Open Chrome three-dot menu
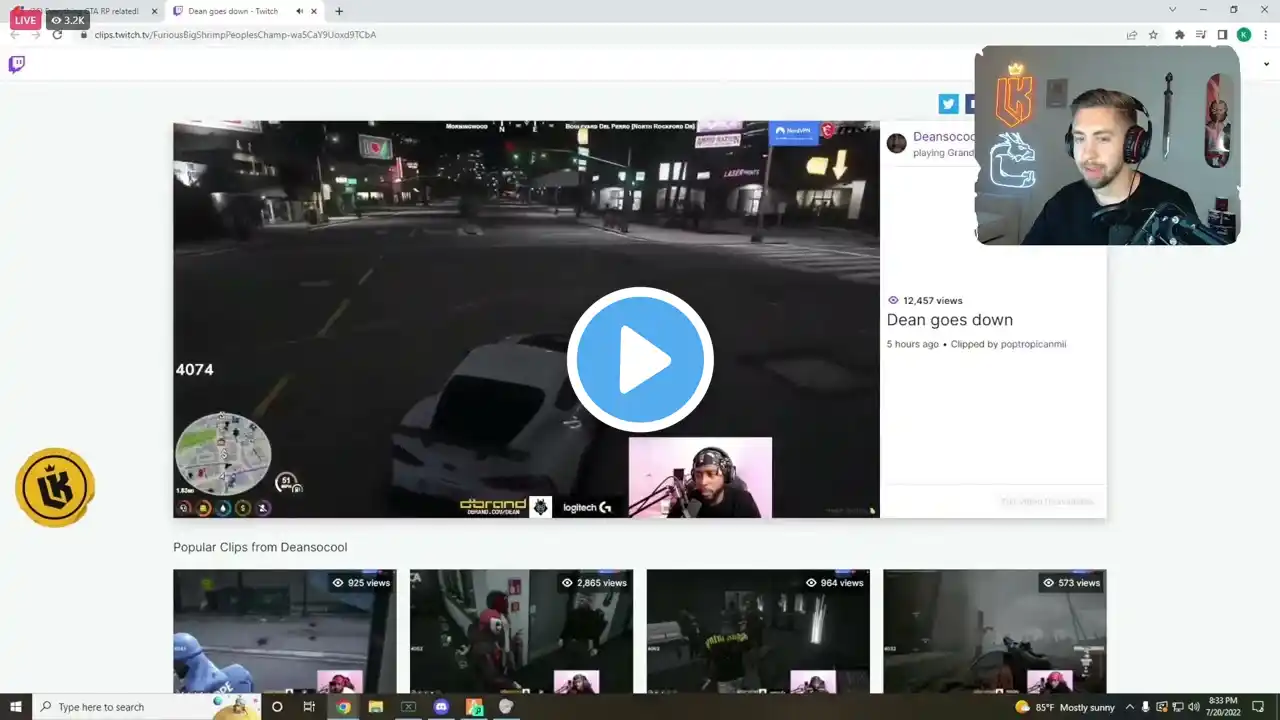This screenshot has width=1280, height=720. (x=1265, y=35)
